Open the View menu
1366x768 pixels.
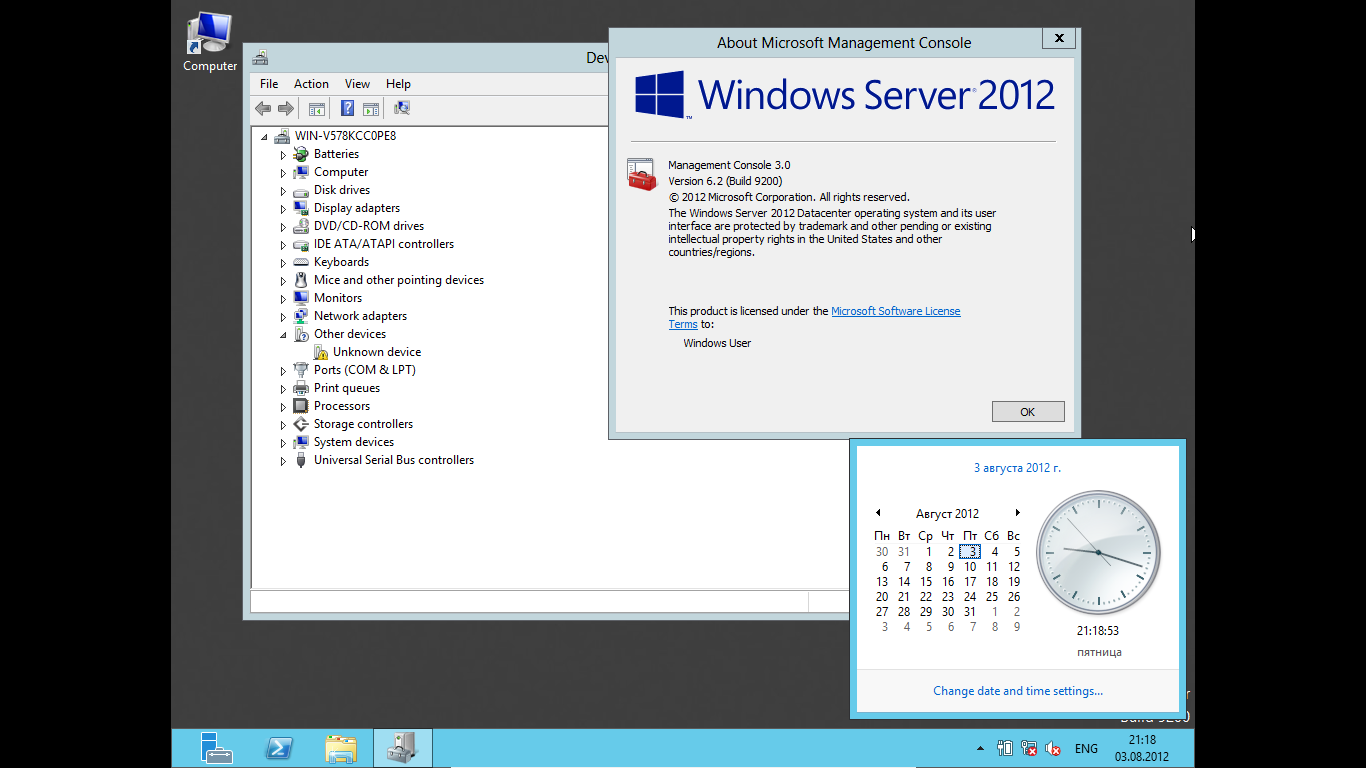pos(357,84)
